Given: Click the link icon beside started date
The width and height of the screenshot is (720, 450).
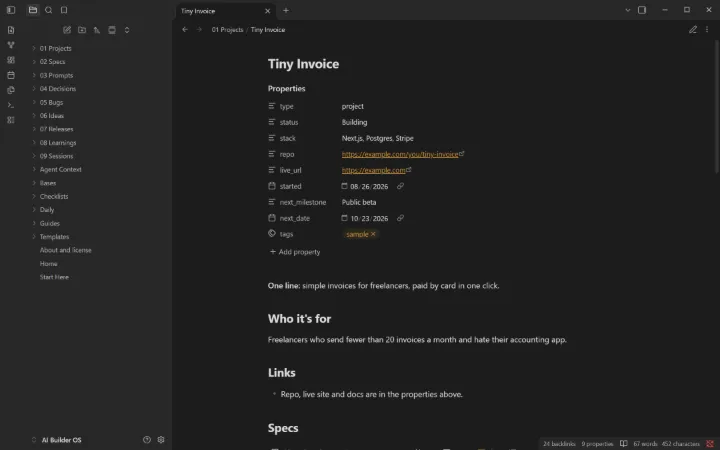Looking at the screenshot, I should coord(400,186).
